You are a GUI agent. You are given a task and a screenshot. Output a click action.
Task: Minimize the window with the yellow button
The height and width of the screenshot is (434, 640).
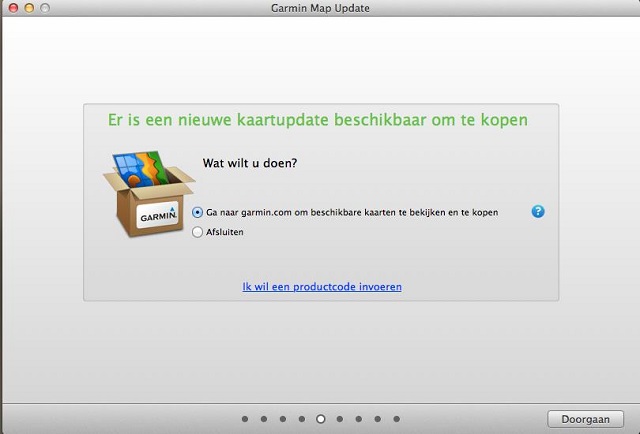tap(29, 8)
